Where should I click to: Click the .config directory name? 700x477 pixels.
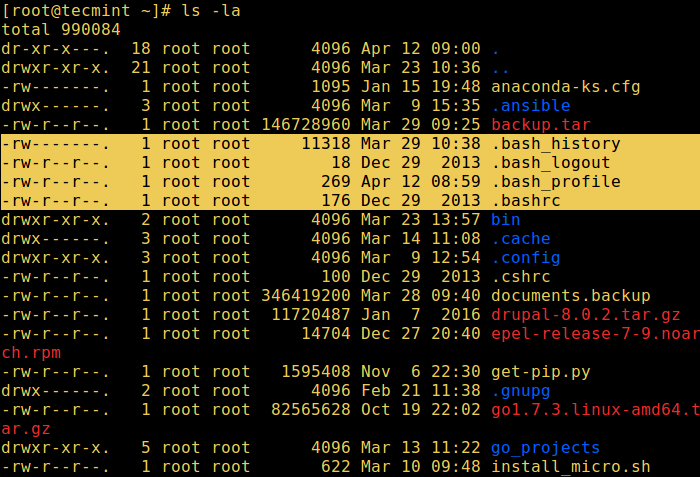[x=526, y=258]
